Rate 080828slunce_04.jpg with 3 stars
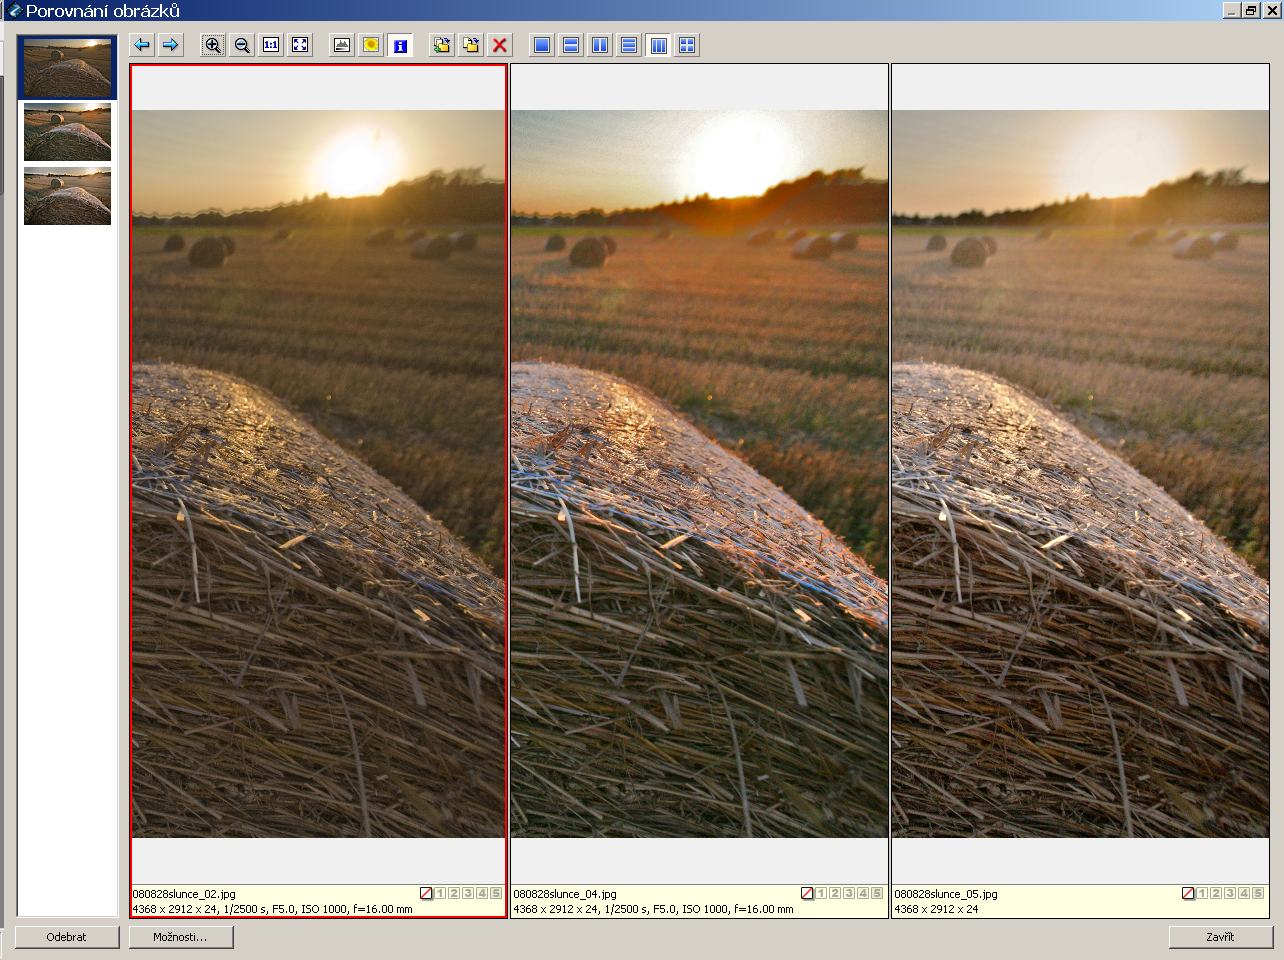 [849, 894]
